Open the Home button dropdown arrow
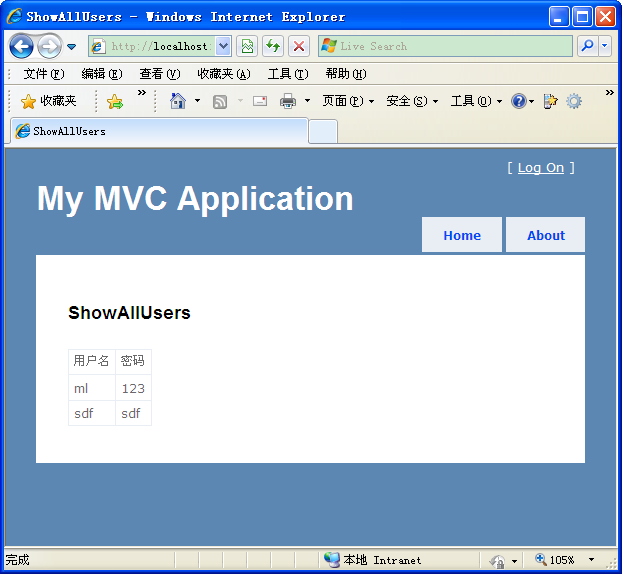Viewport: 622px width, 574px height. 197,101
